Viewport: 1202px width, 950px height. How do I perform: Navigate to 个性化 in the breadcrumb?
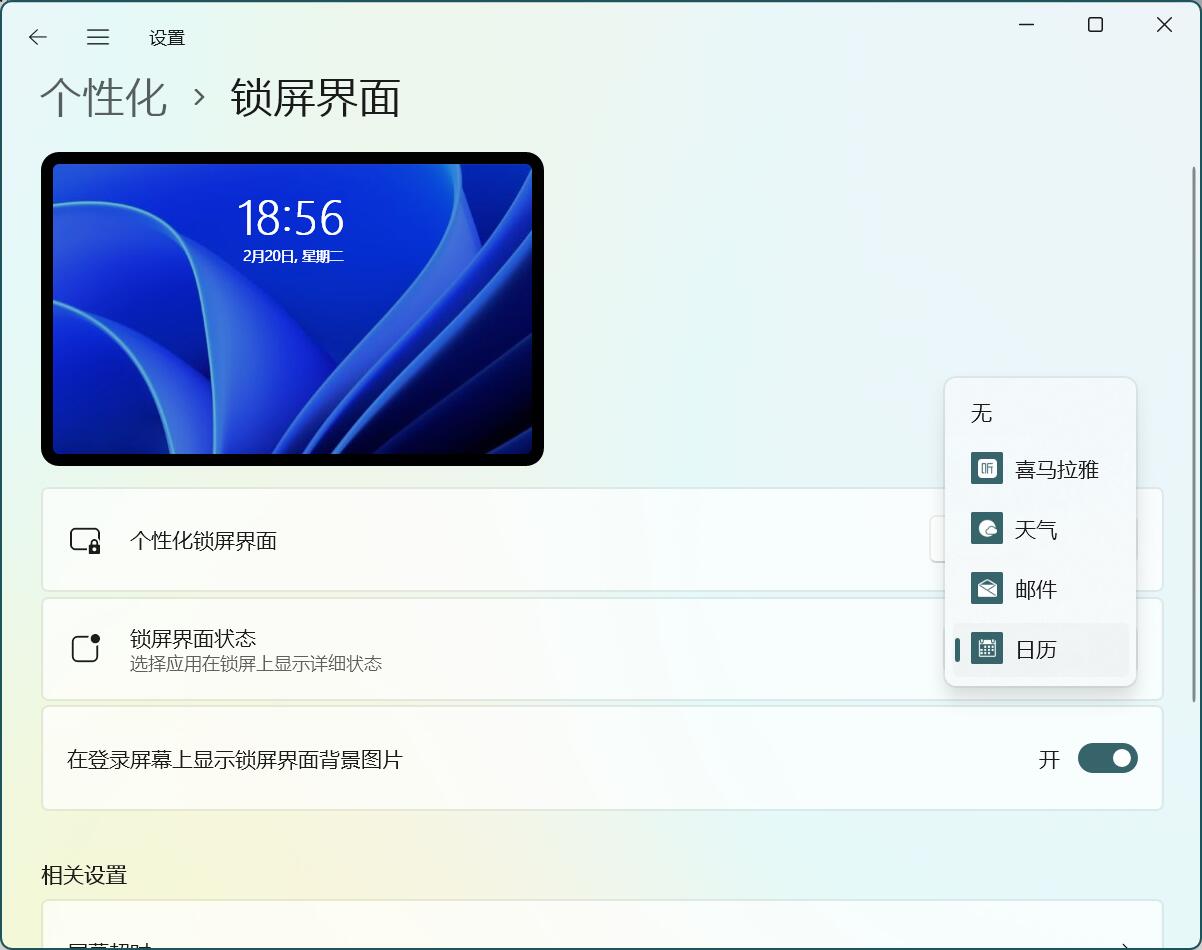103,98
